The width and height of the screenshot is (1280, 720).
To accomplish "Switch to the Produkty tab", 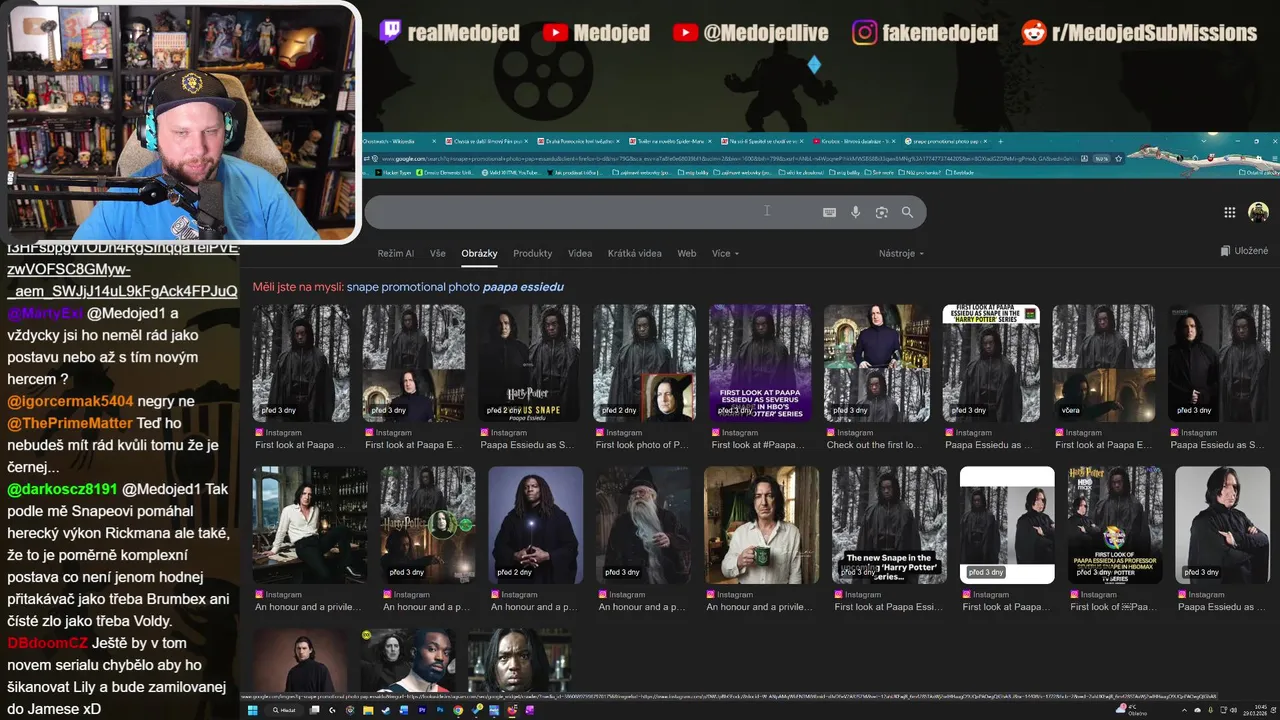I will (532, 253).
